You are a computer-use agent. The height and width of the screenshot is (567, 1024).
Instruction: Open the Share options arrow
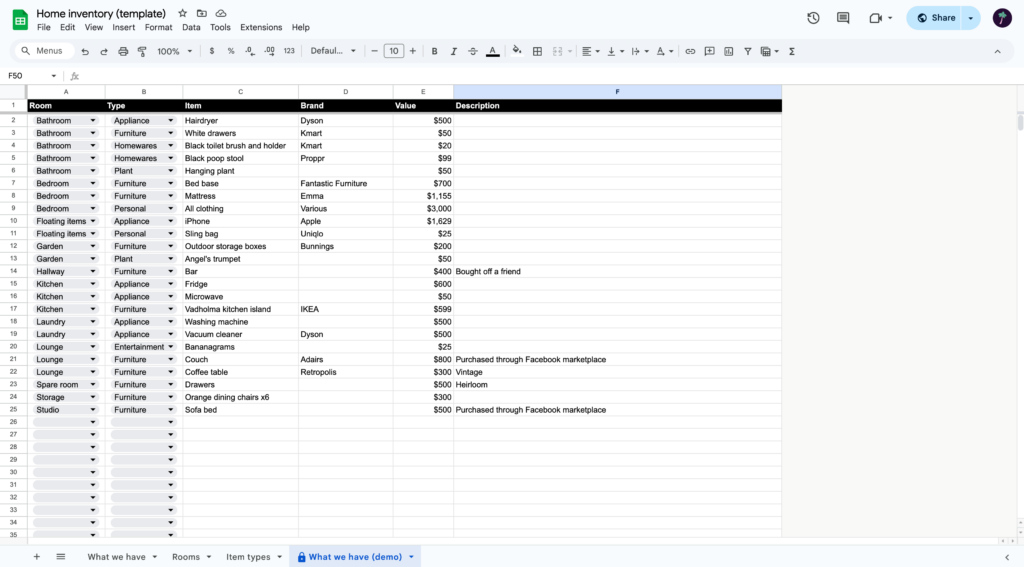point(970,18)
